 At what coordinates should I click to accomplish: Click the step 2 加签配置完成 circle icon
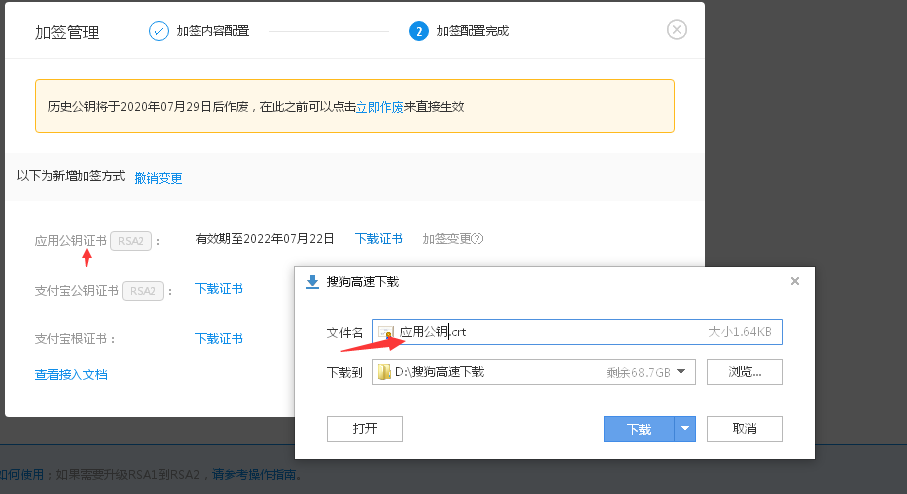(x=419, y=31)
